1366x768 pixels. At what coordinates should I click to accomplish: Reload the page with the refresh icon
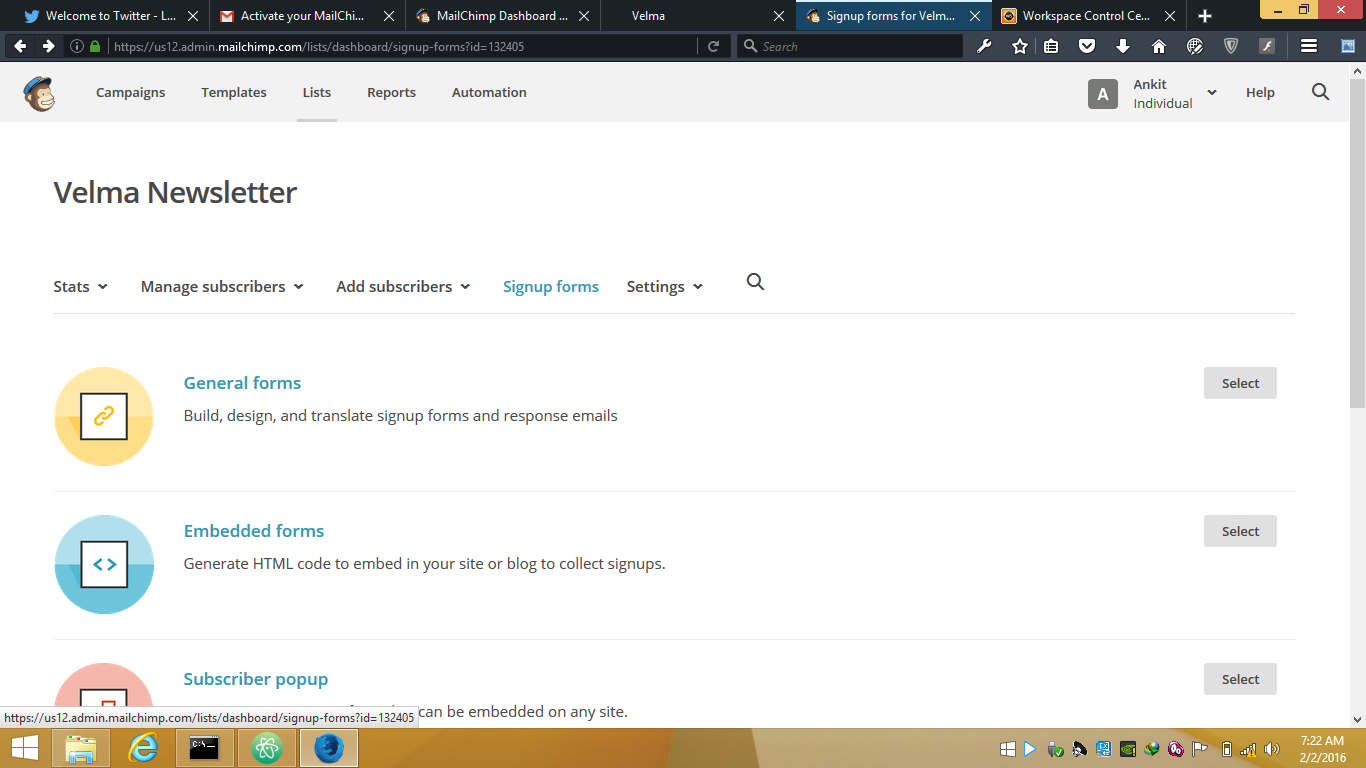click(713, 46)
